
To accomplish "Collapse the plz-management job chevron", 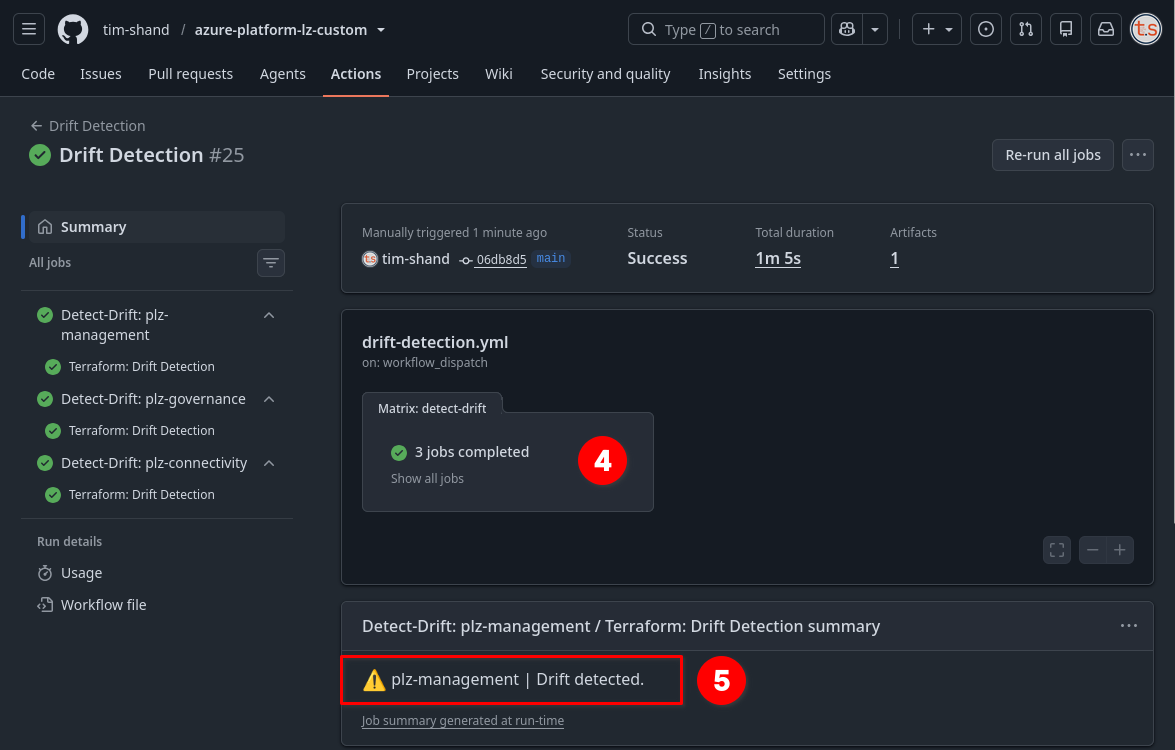I will tap(269, 315).
